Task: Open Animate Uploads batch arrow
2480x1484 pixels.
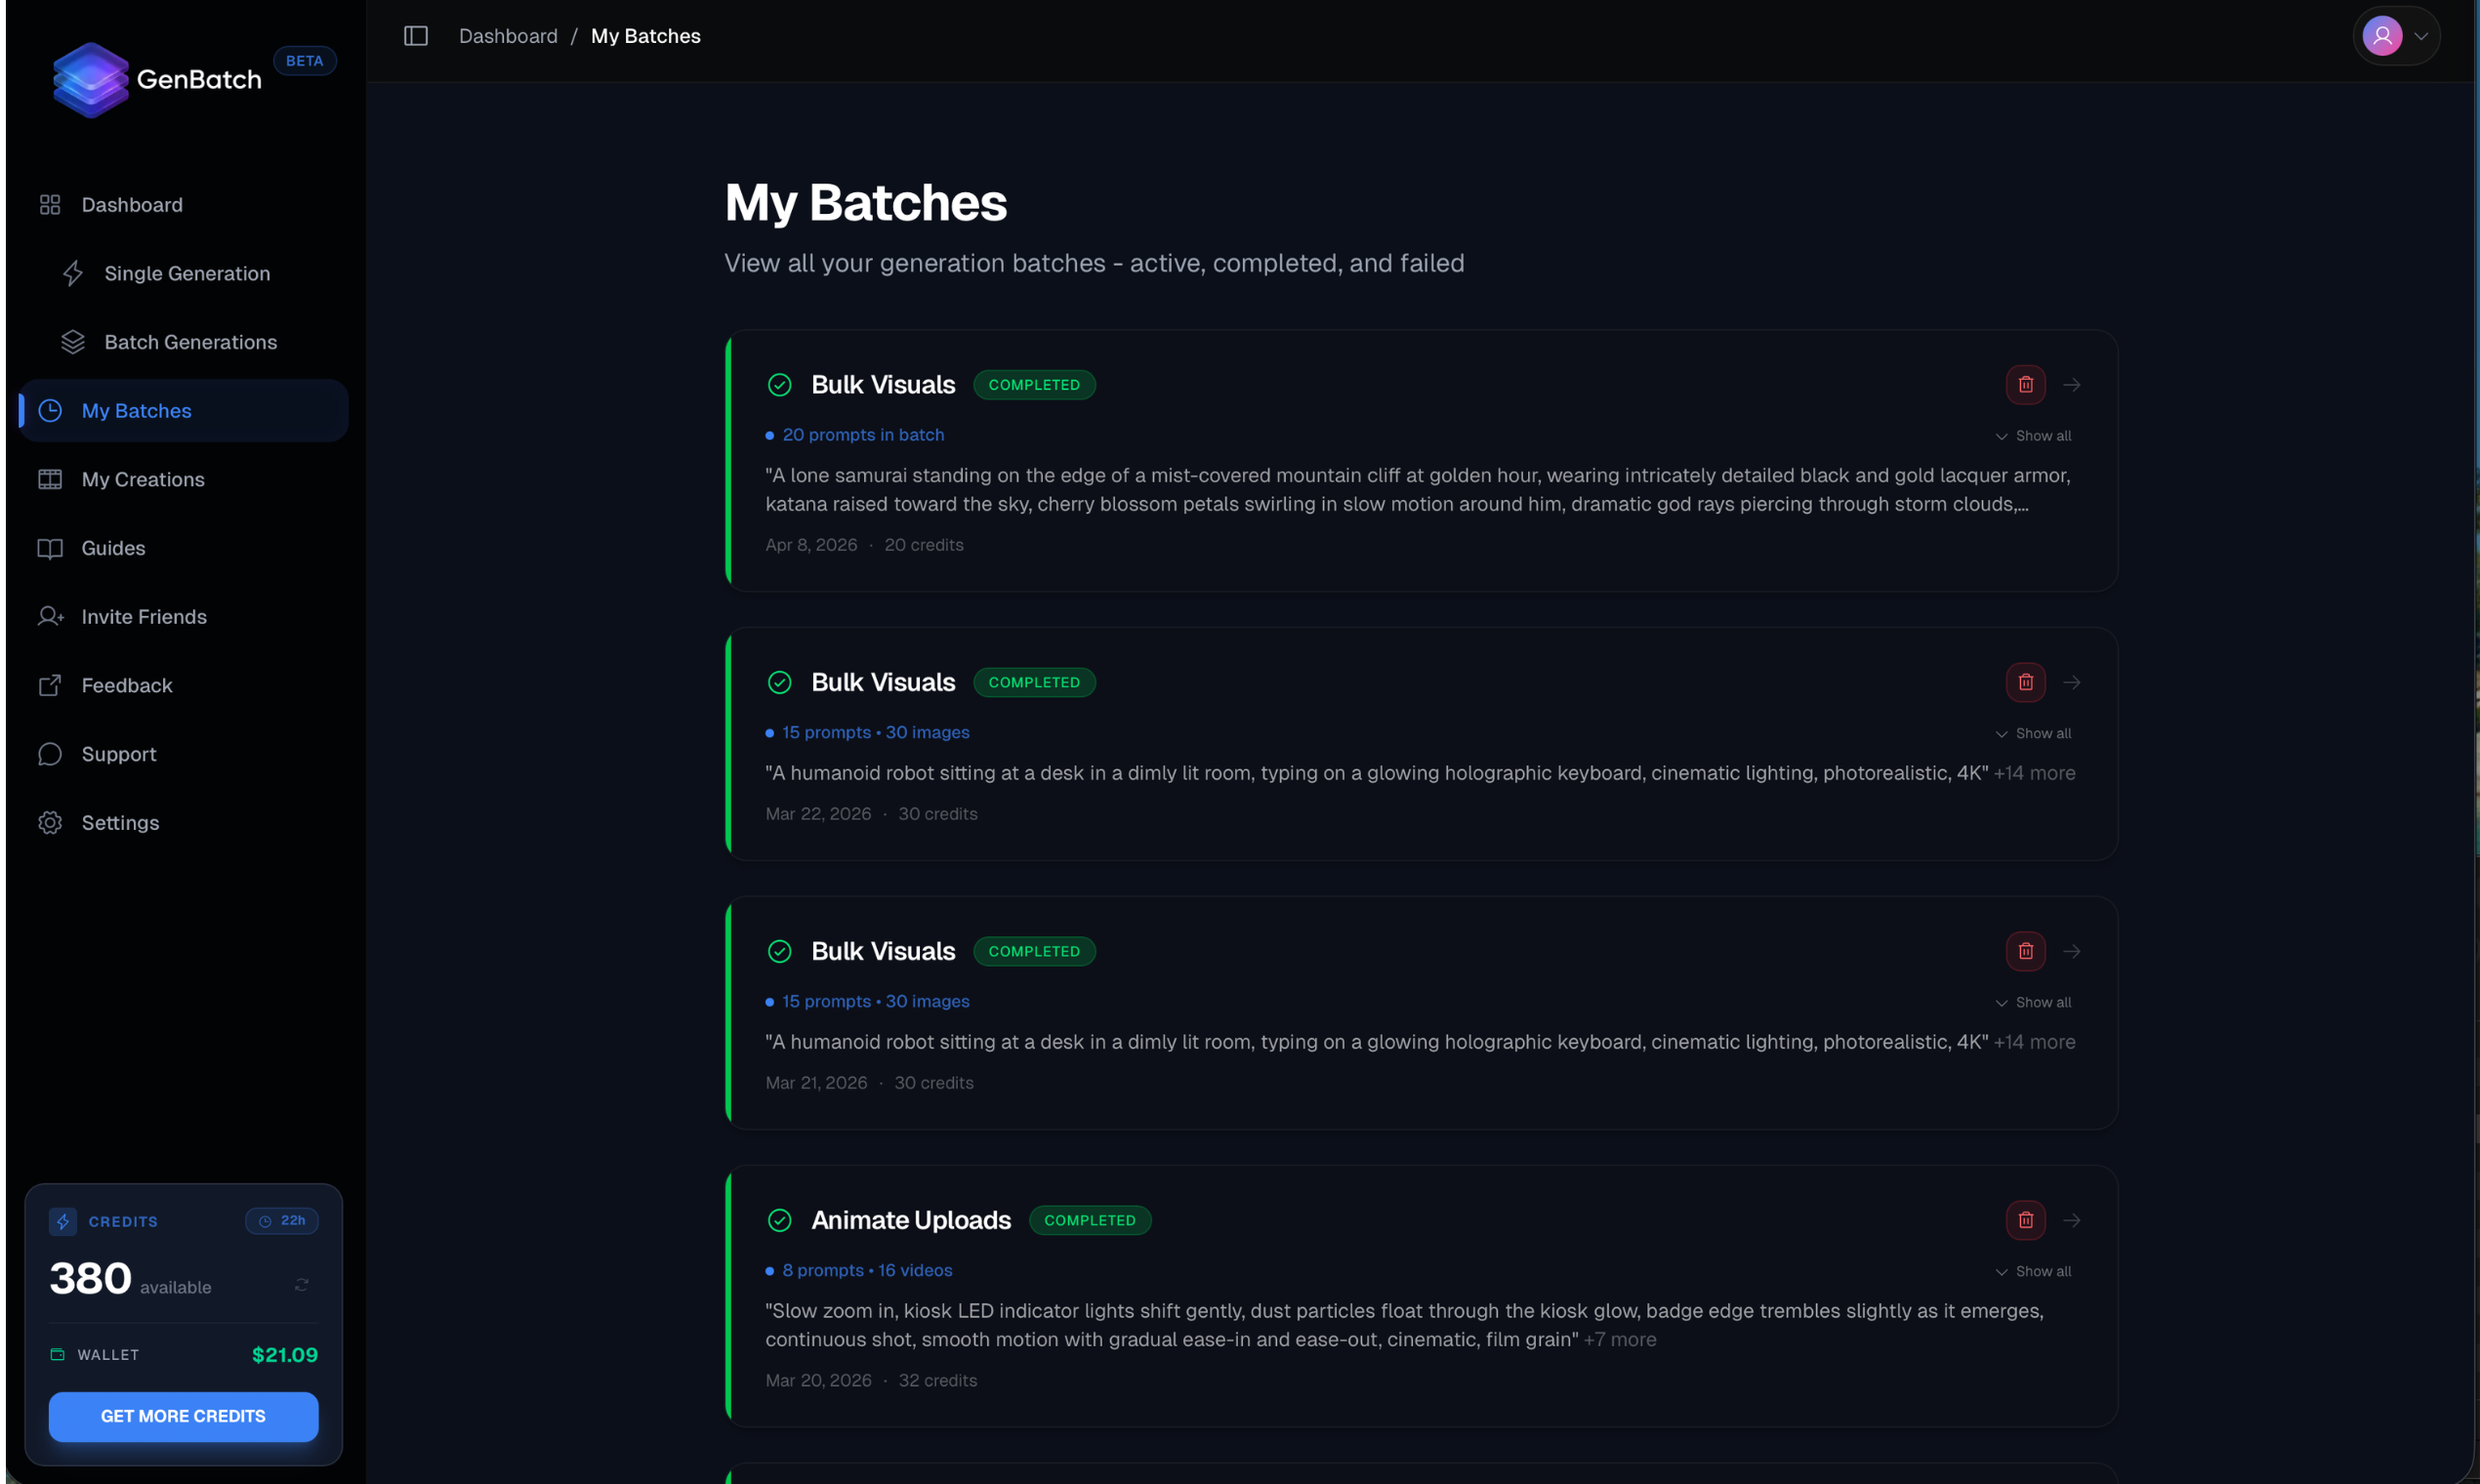Action: (x=2072, y=1220)
